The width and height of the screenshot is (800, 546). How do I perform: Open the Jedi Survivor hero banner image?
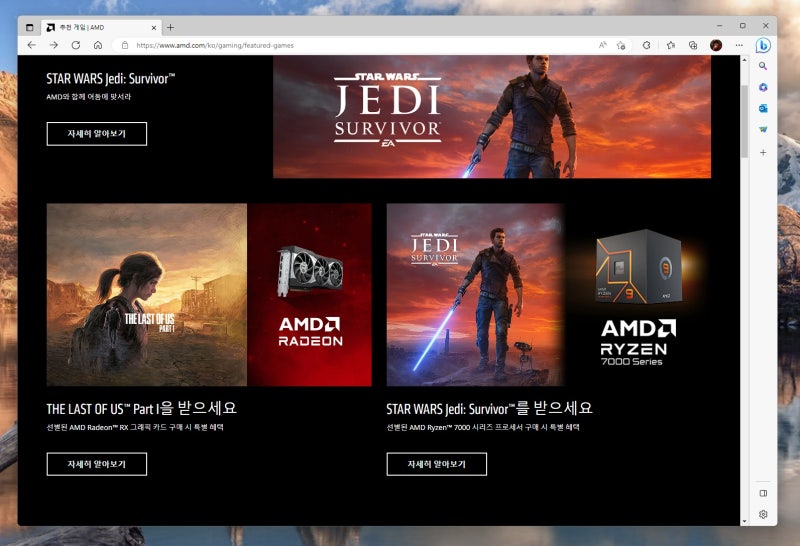(x=492, y=117)
